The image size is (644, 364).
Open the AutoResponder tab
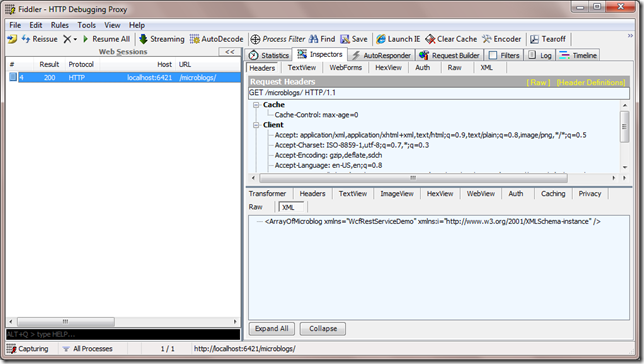point(381,55)
